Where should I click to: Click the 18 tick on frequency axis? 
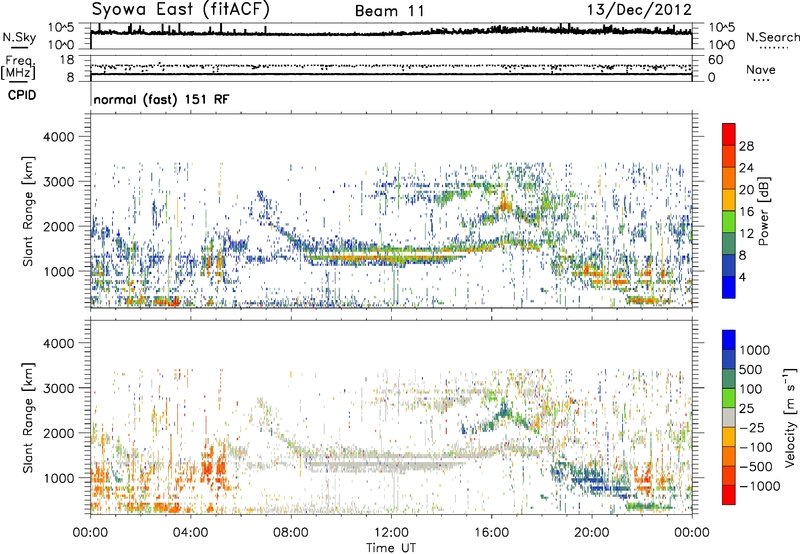[x=67, y=60]
